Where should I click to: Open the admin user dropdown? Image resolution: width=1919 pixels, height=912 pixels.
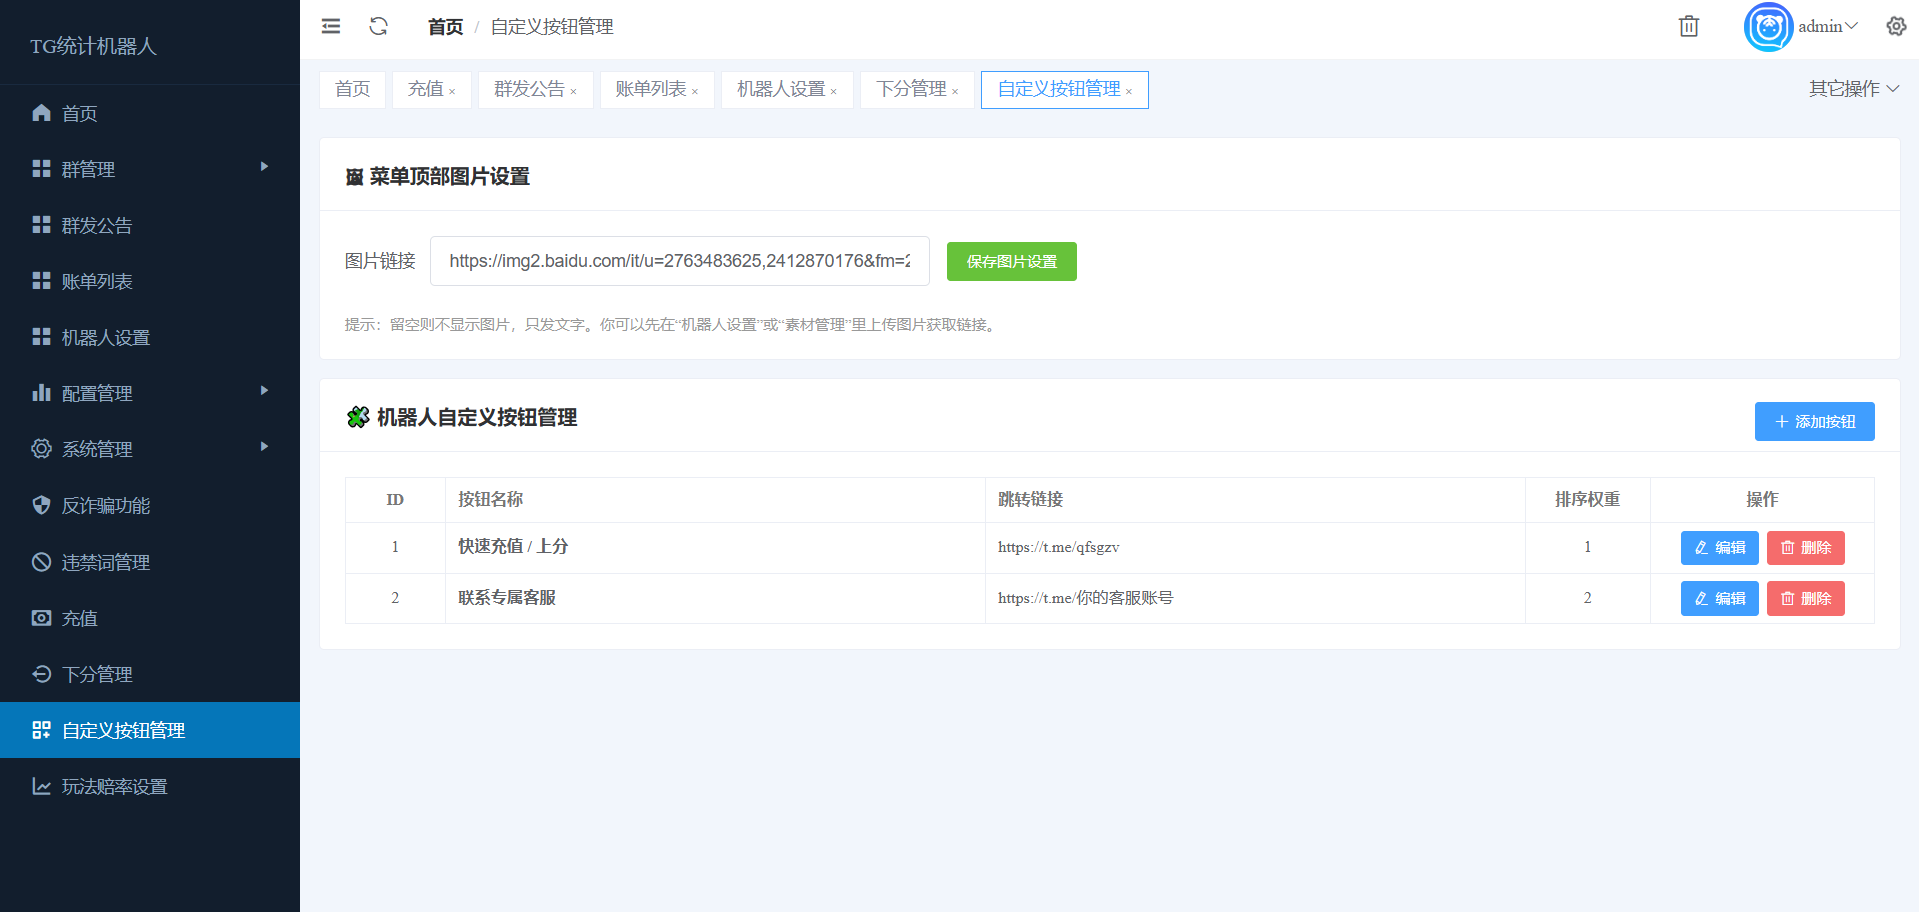click(x=1827, y=27)
